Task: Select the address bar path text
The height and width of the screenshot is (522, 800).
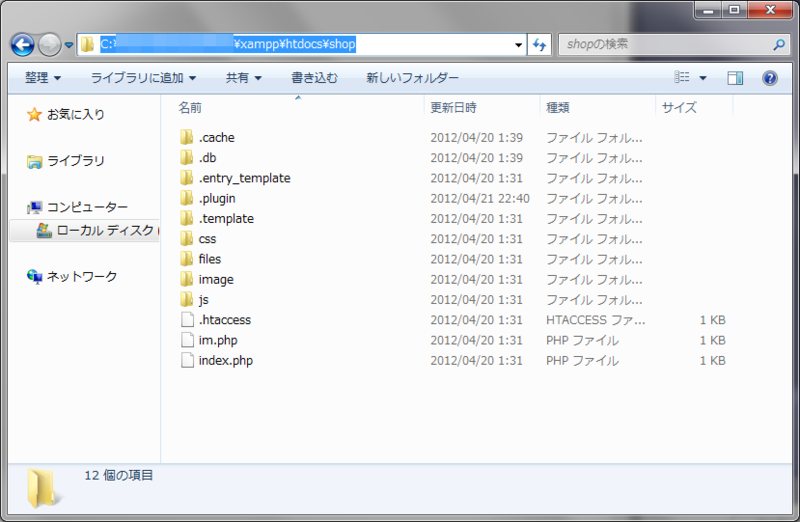Action: tap(228, 44)
